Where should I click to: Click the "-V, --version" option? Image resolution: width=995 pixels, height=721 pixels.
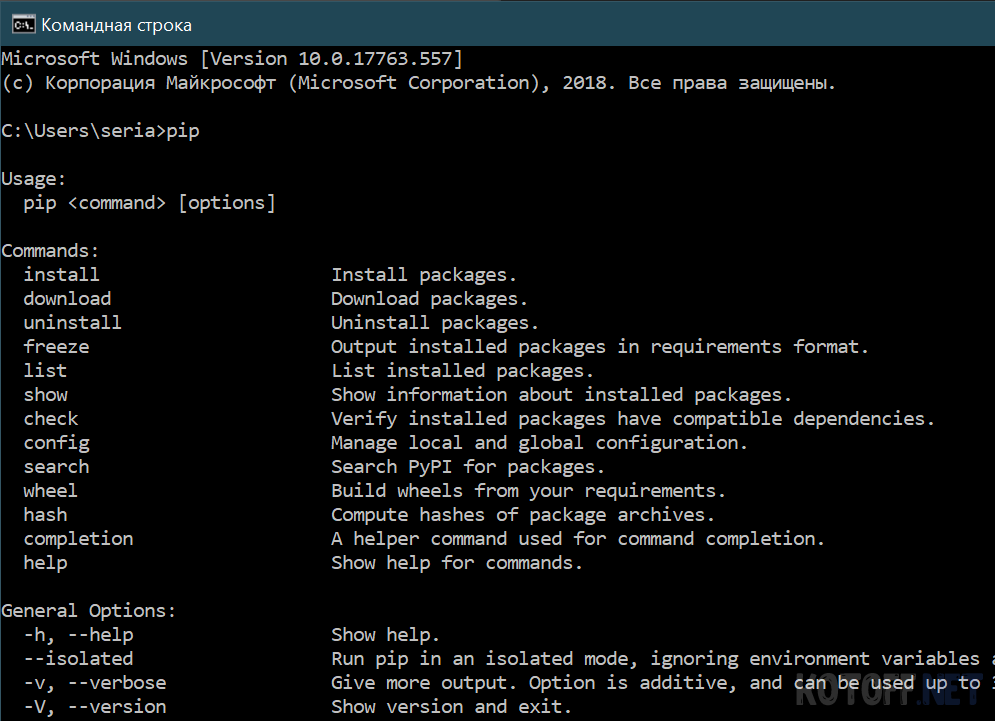94,707
